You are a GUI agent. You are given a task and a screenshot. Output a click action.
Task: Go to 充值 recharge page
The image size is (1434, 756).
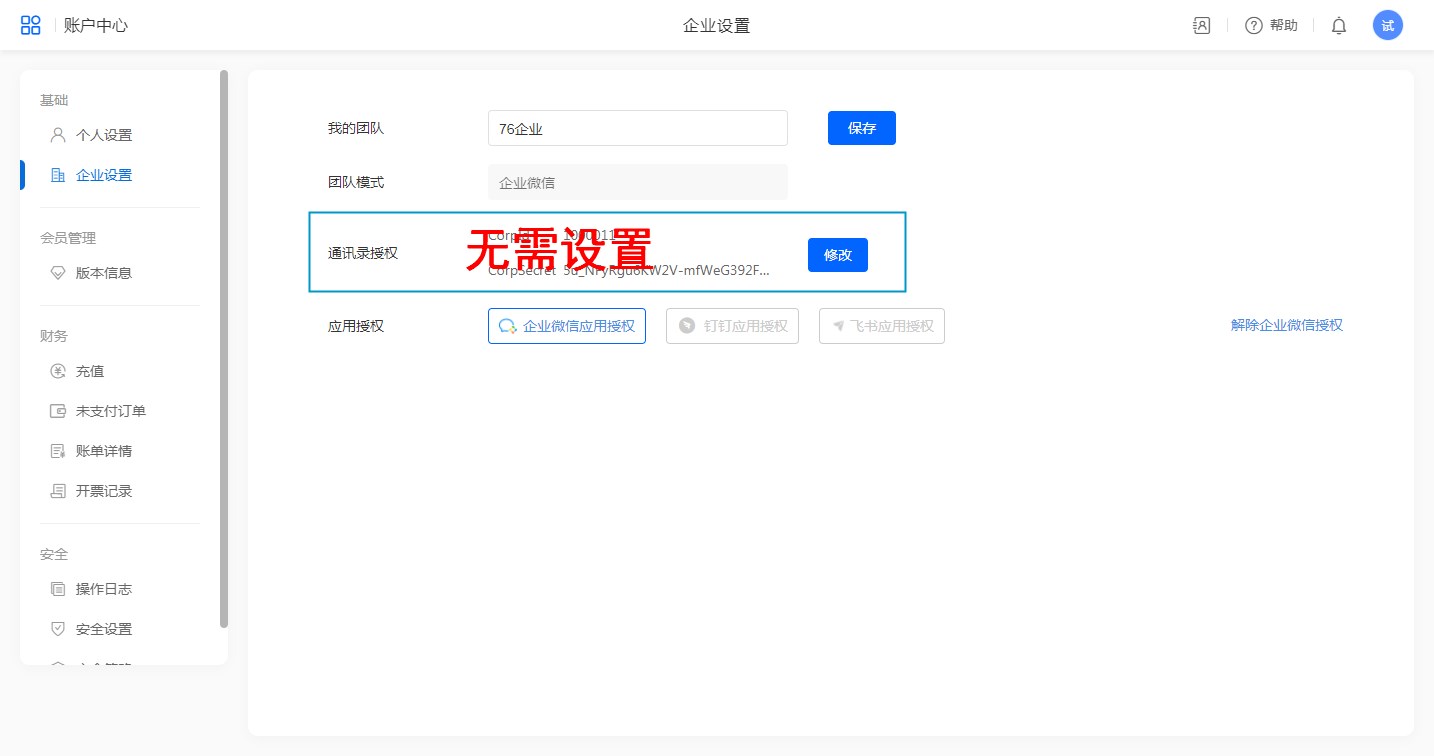pos(90,371)
